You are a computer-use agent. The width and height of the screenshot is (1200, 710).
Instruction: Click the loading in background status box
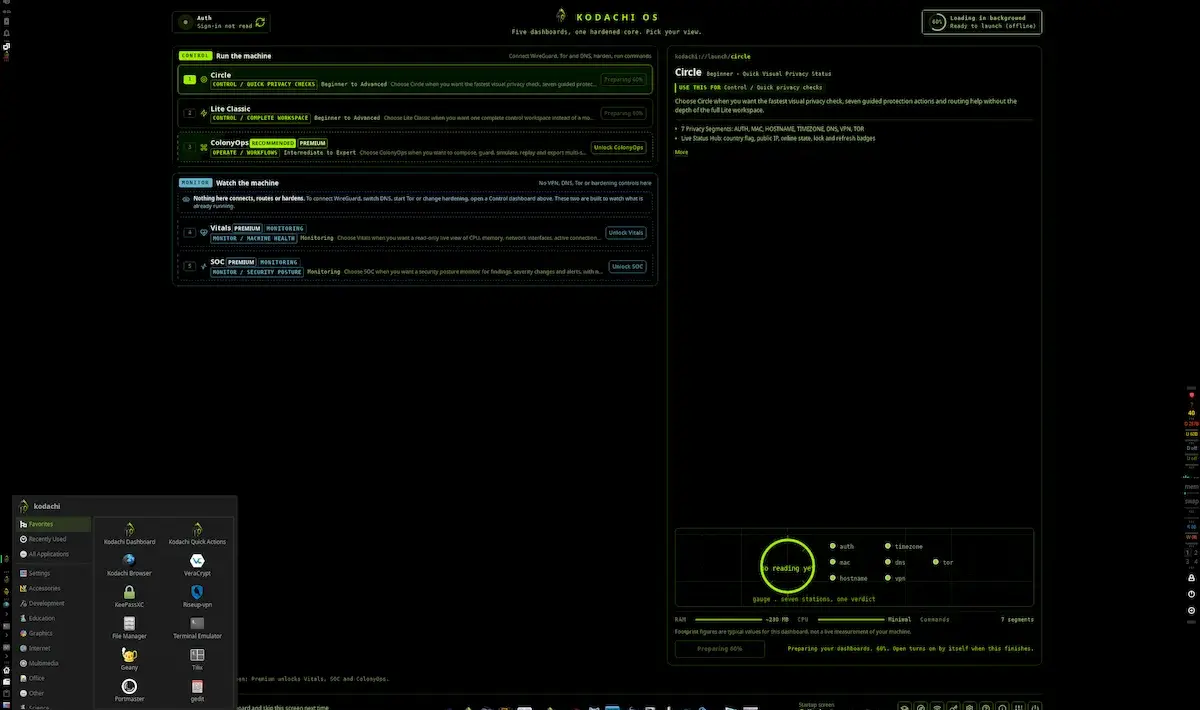(x=982, y=22)
